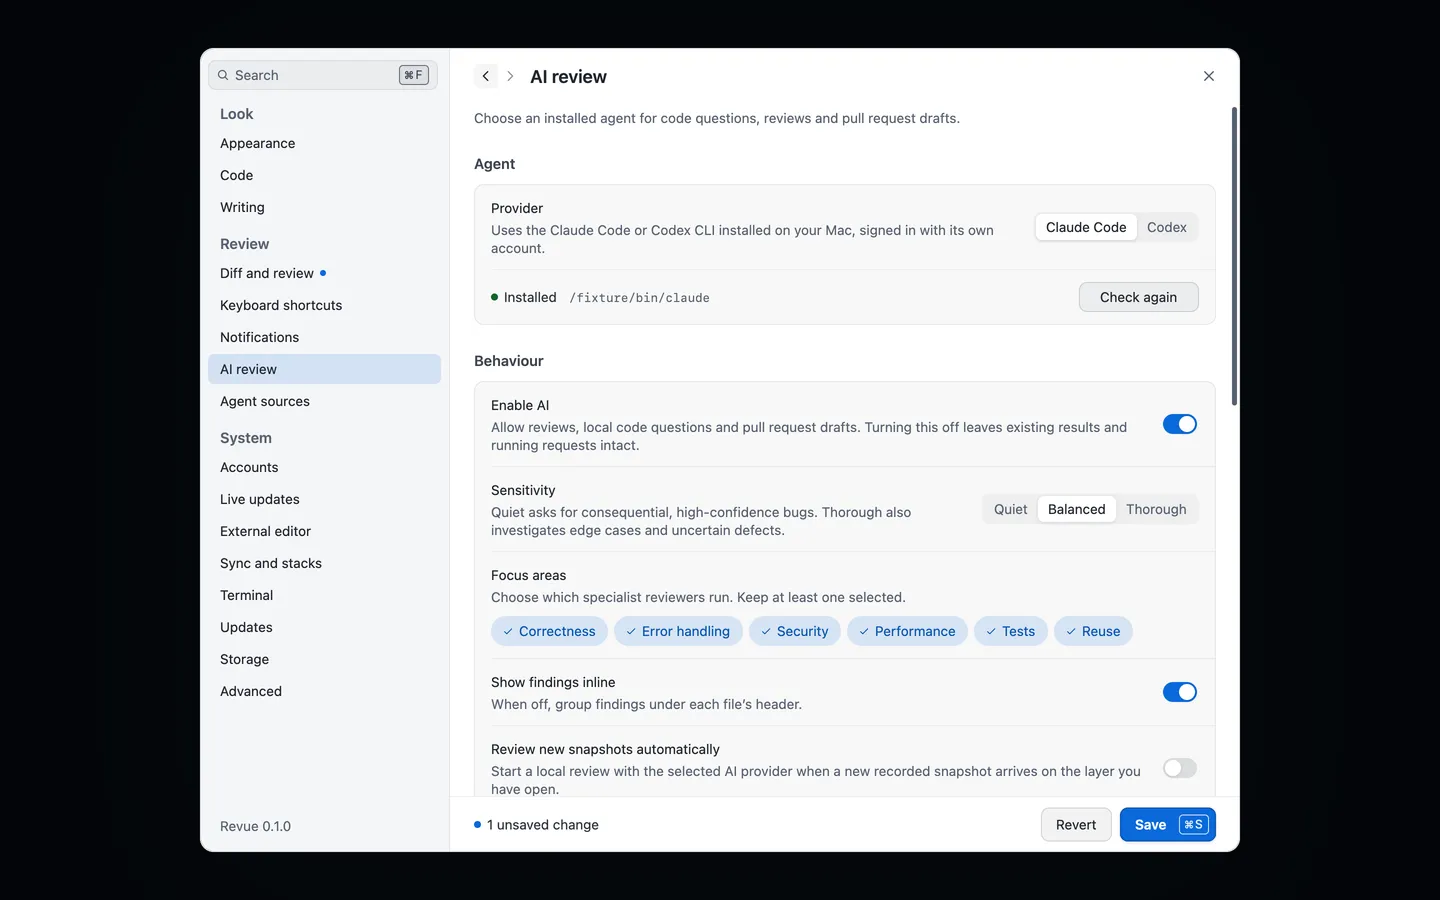Deselect the Error handling focus area

pyautogui.click(x=678, y=631)
